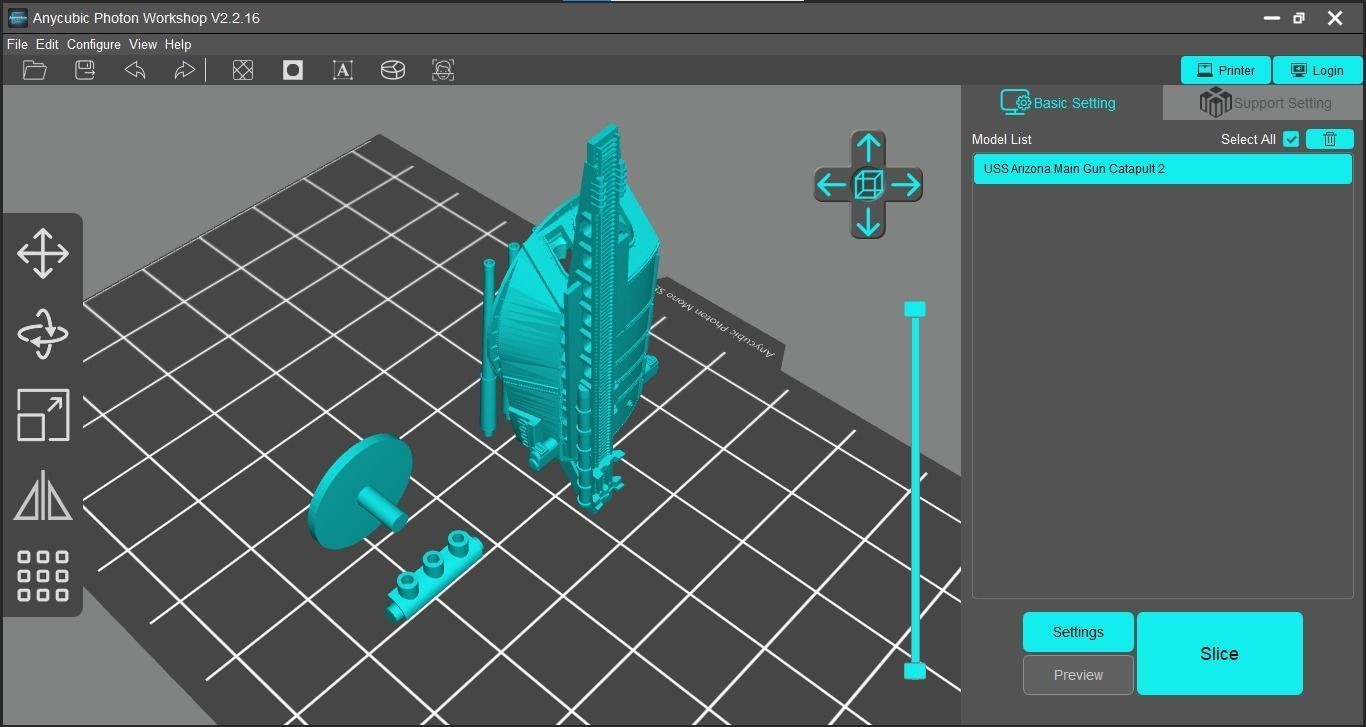
Task: Rotate view up with the up arrow
Action: pos(868,148)
